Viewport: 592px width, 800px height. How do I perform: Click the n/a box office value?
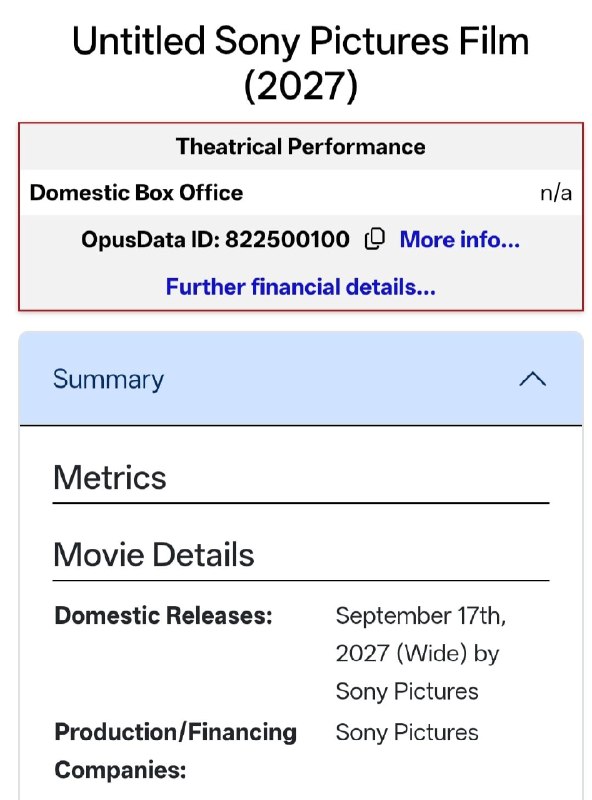556,193
